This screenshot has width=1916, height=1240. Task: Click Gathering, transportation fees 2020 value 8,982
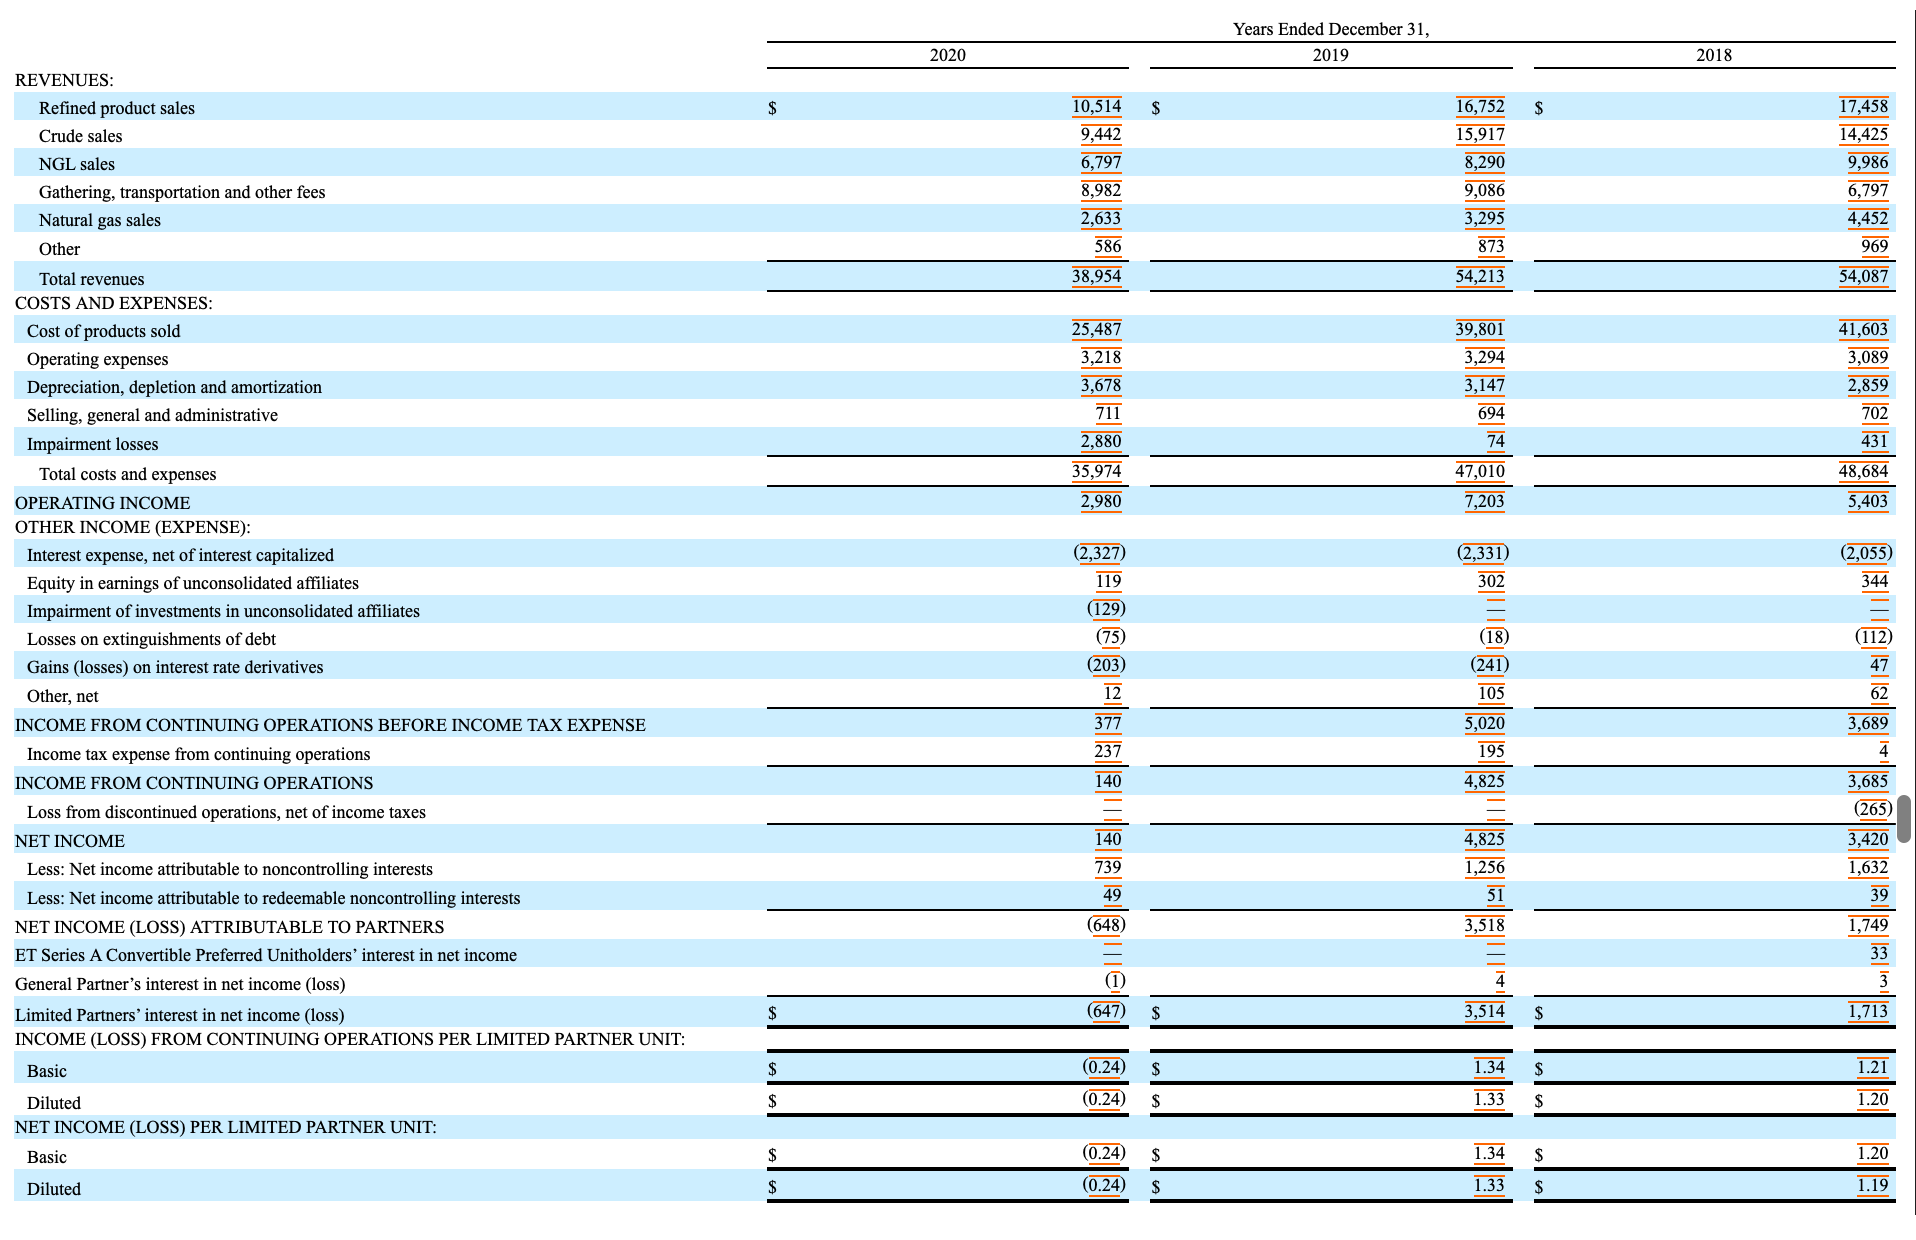tap(1100, 190)
